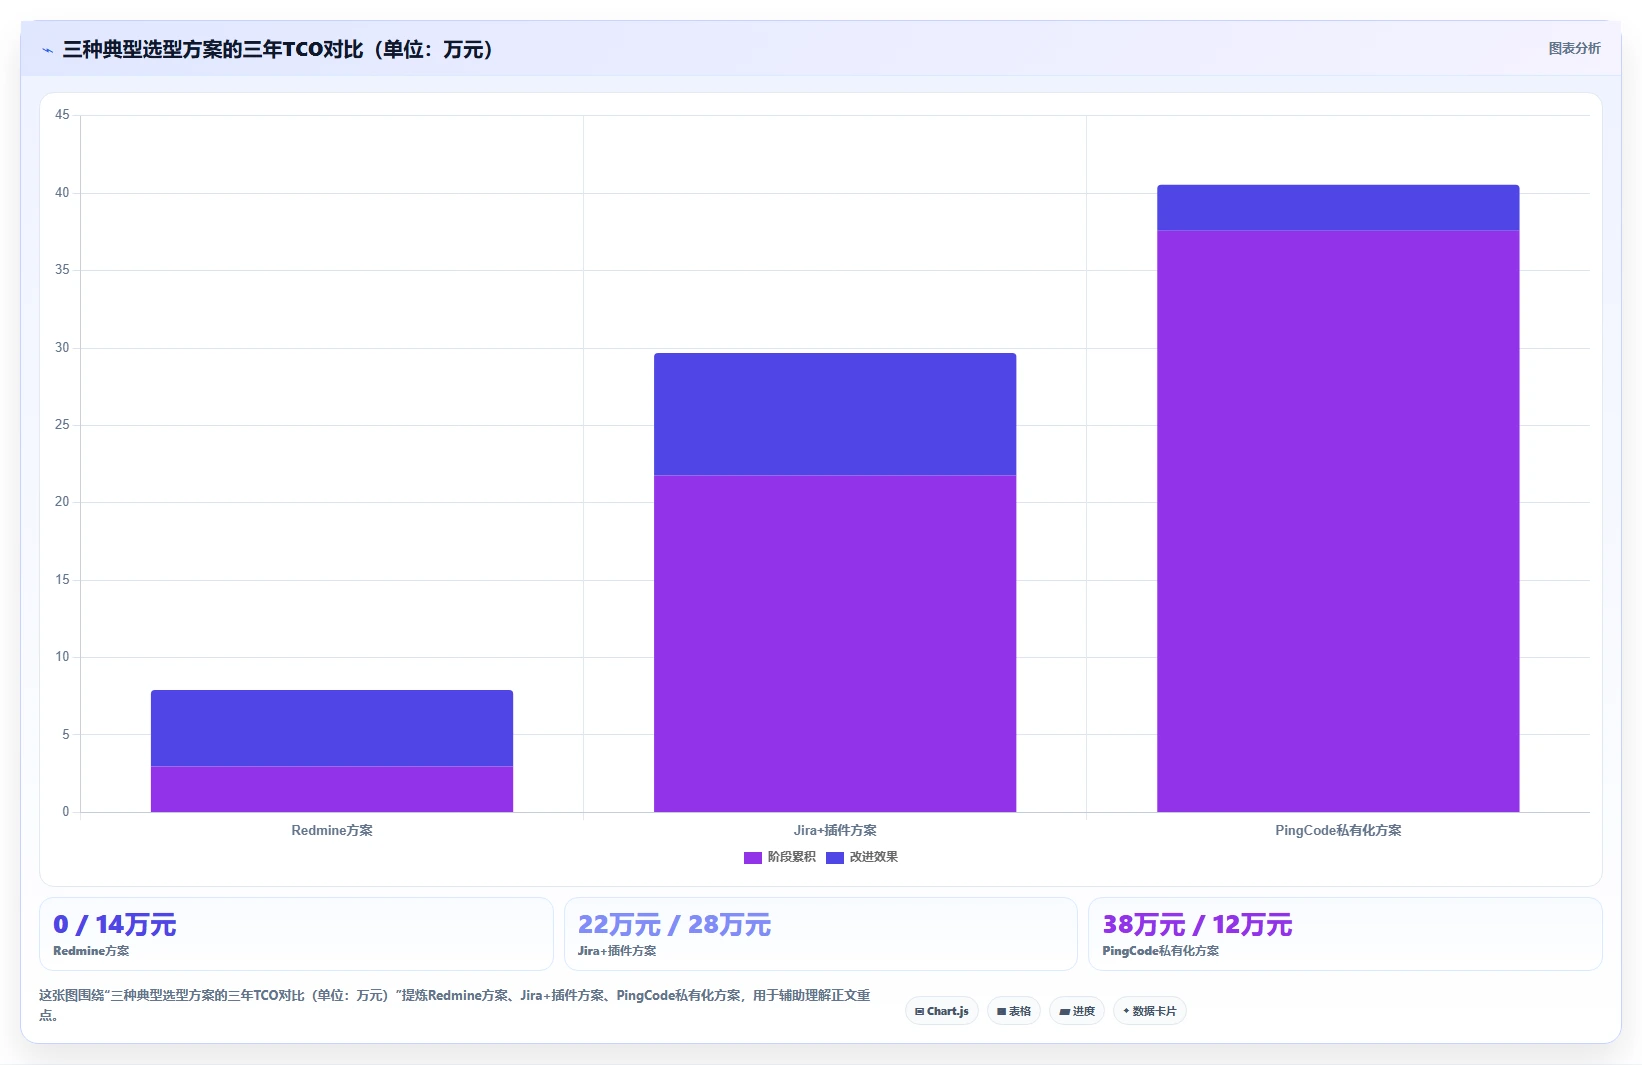Click the Jira+插件方案 card caption

[x=617, y=951]
